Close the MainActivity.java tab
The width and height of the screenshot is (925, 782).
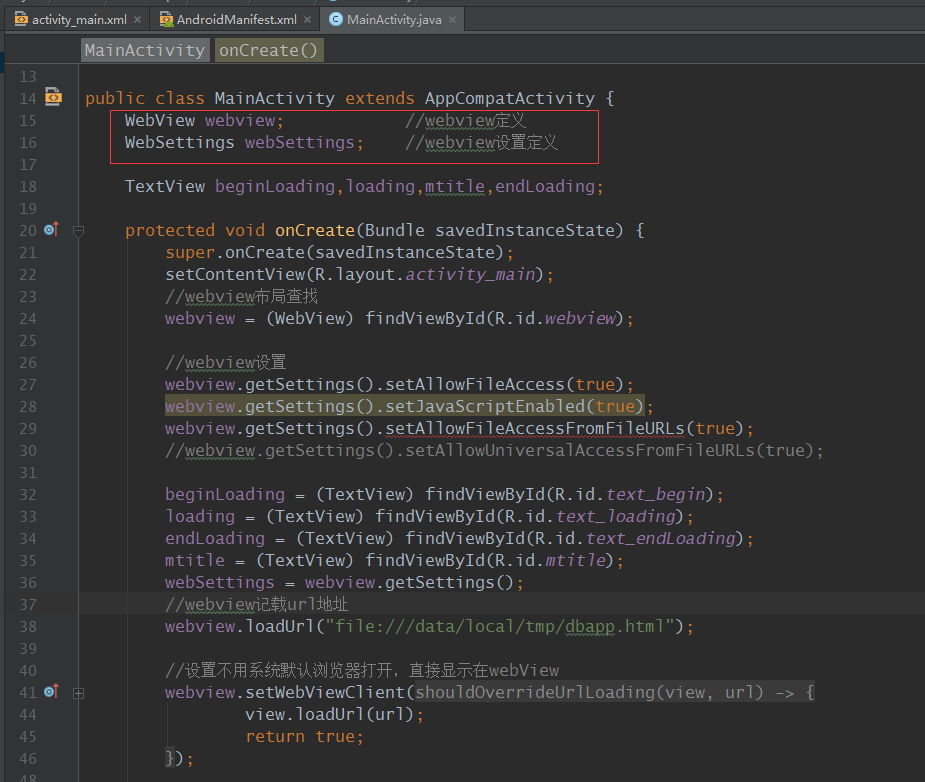point(452,17)
